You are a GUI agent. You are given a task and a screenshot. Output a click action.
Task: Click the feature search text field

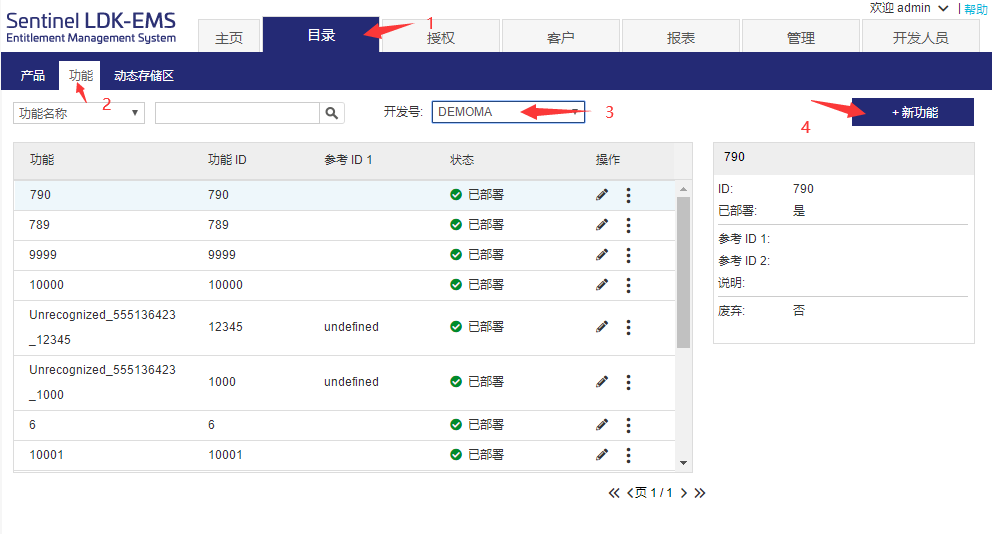237,113
